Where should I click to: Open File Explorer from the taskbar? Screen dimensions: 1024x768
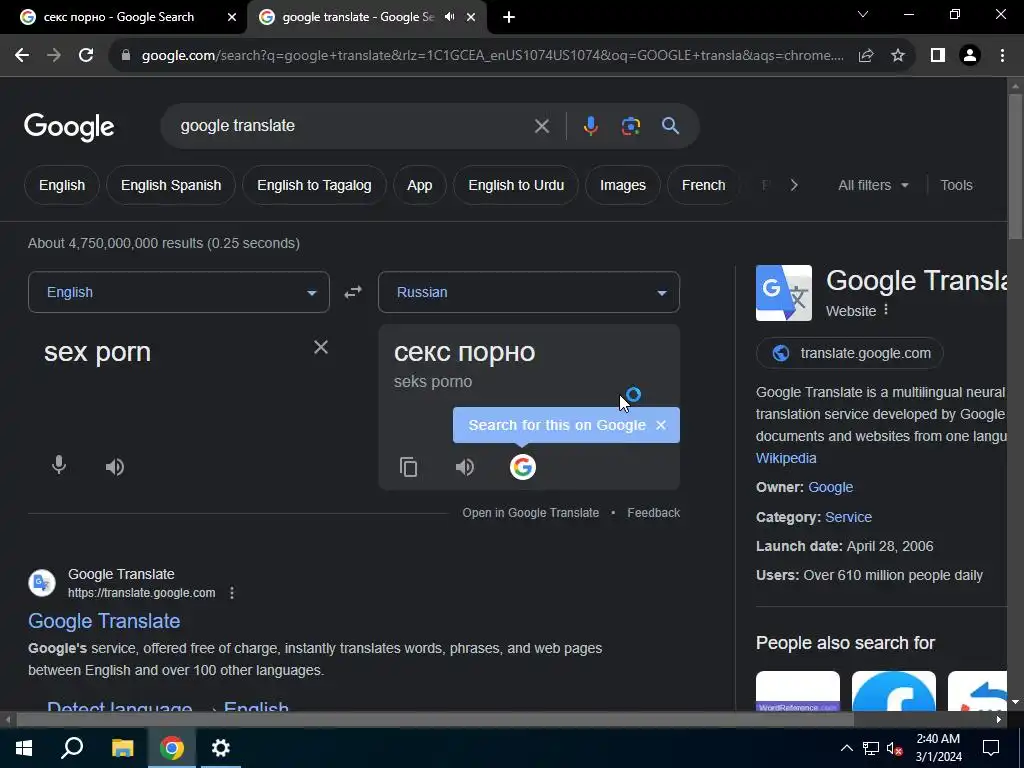tap(122, 748)
